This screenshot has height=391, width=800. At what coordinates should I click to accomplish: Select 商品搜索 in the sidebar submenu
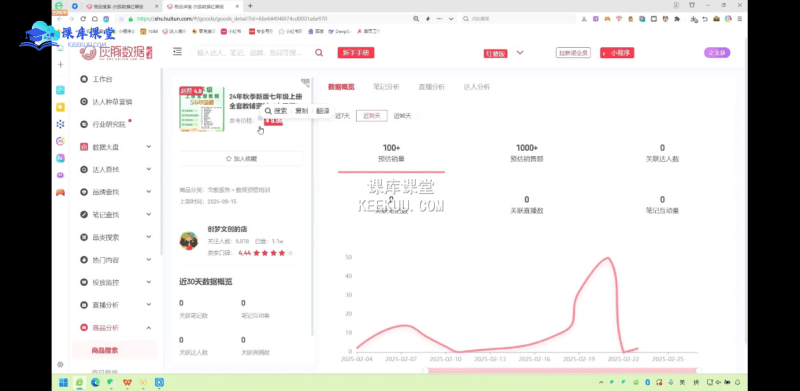[105, 350]
